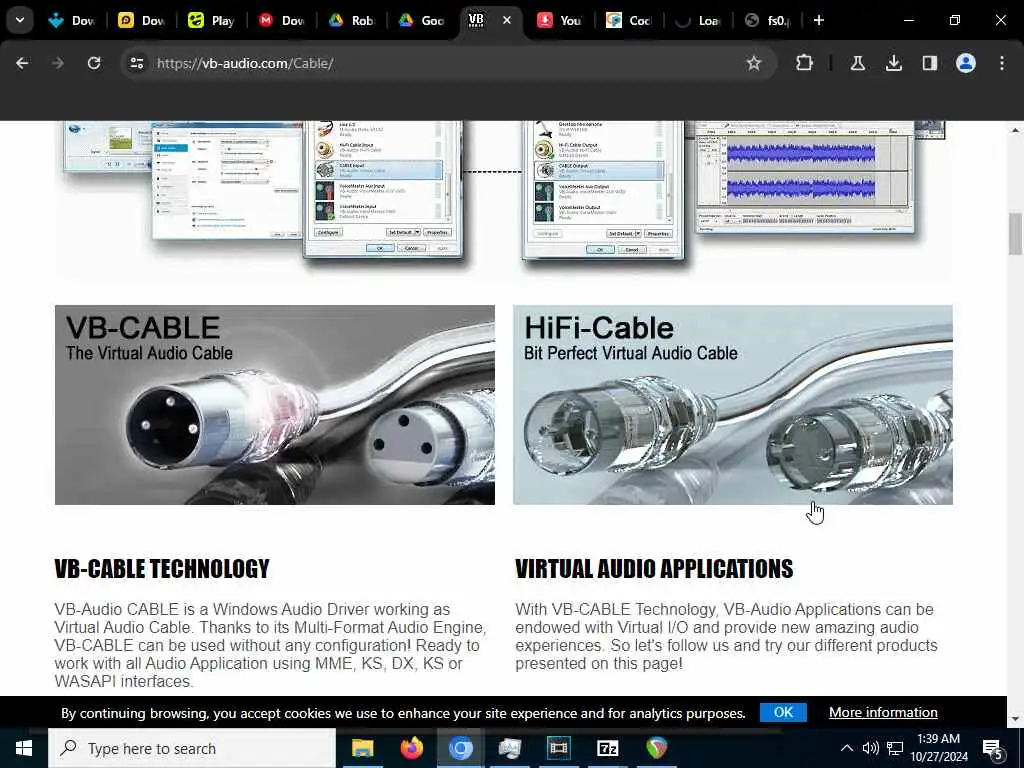Close the VB-Audio tab
Screen dimensions: 1024x768
pyautogui.click(x=506, y=20)
